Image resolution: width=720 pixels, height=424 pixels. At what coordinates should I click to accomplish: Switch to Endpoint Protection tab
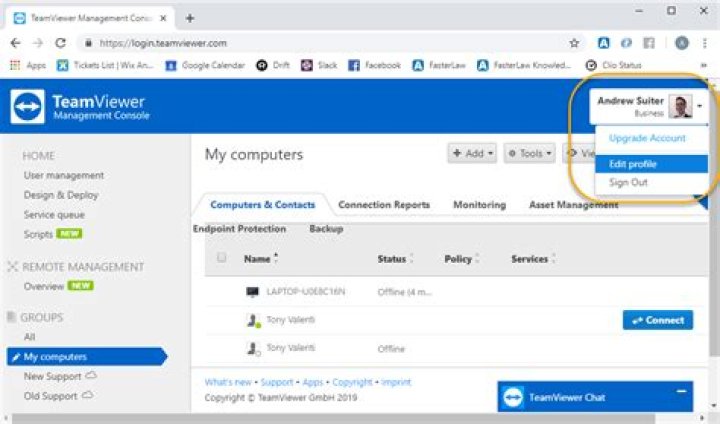click(239, 229)
